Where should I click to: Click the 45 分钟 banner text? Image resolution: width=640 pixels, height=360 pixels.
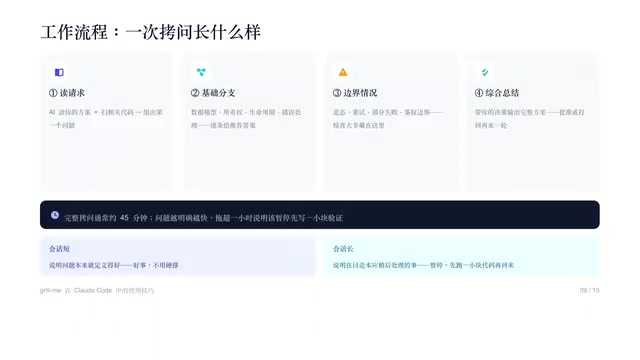point(203,218)
